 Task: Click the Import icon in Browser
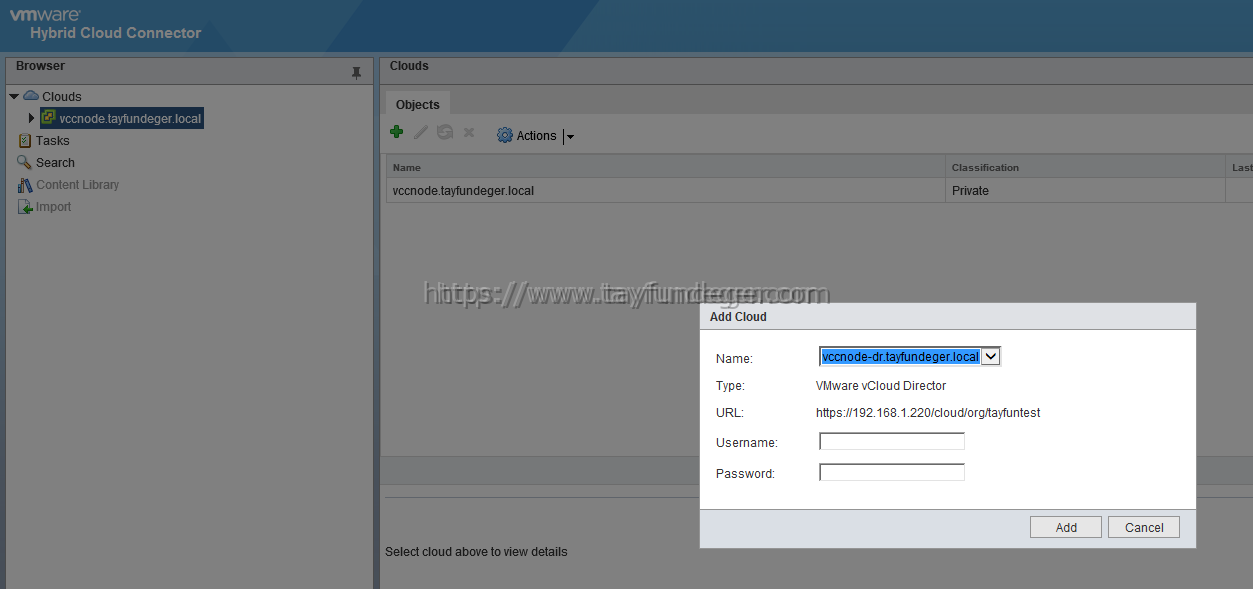coord(25,207)
